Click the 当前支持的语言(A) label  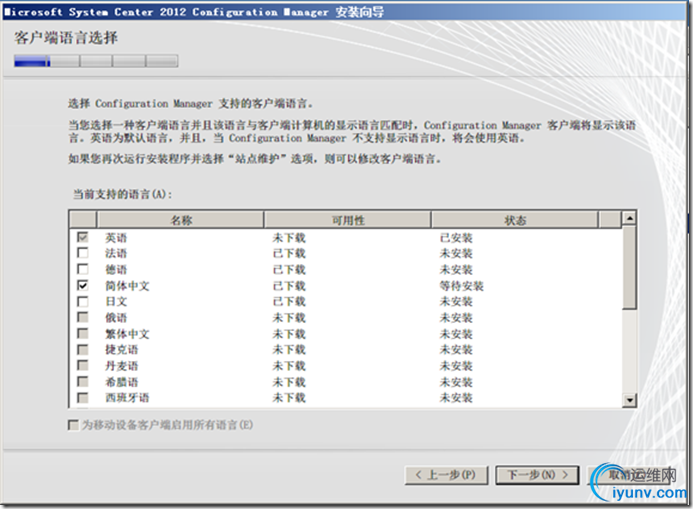pos(122,194)
